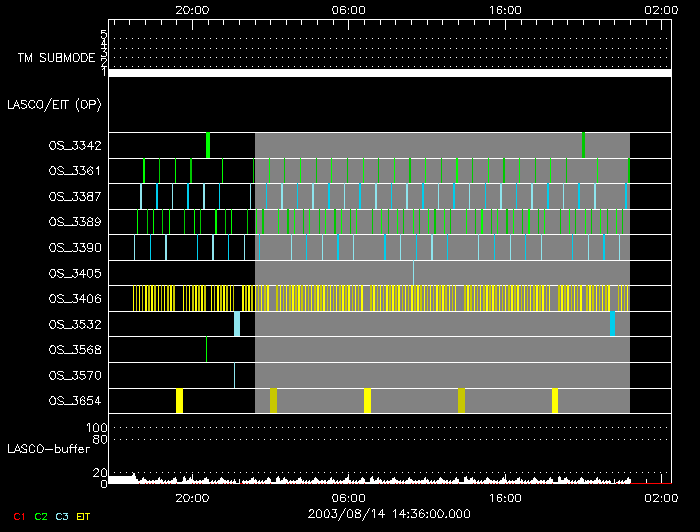Click the TM SUBMODE label

point(55,58)
